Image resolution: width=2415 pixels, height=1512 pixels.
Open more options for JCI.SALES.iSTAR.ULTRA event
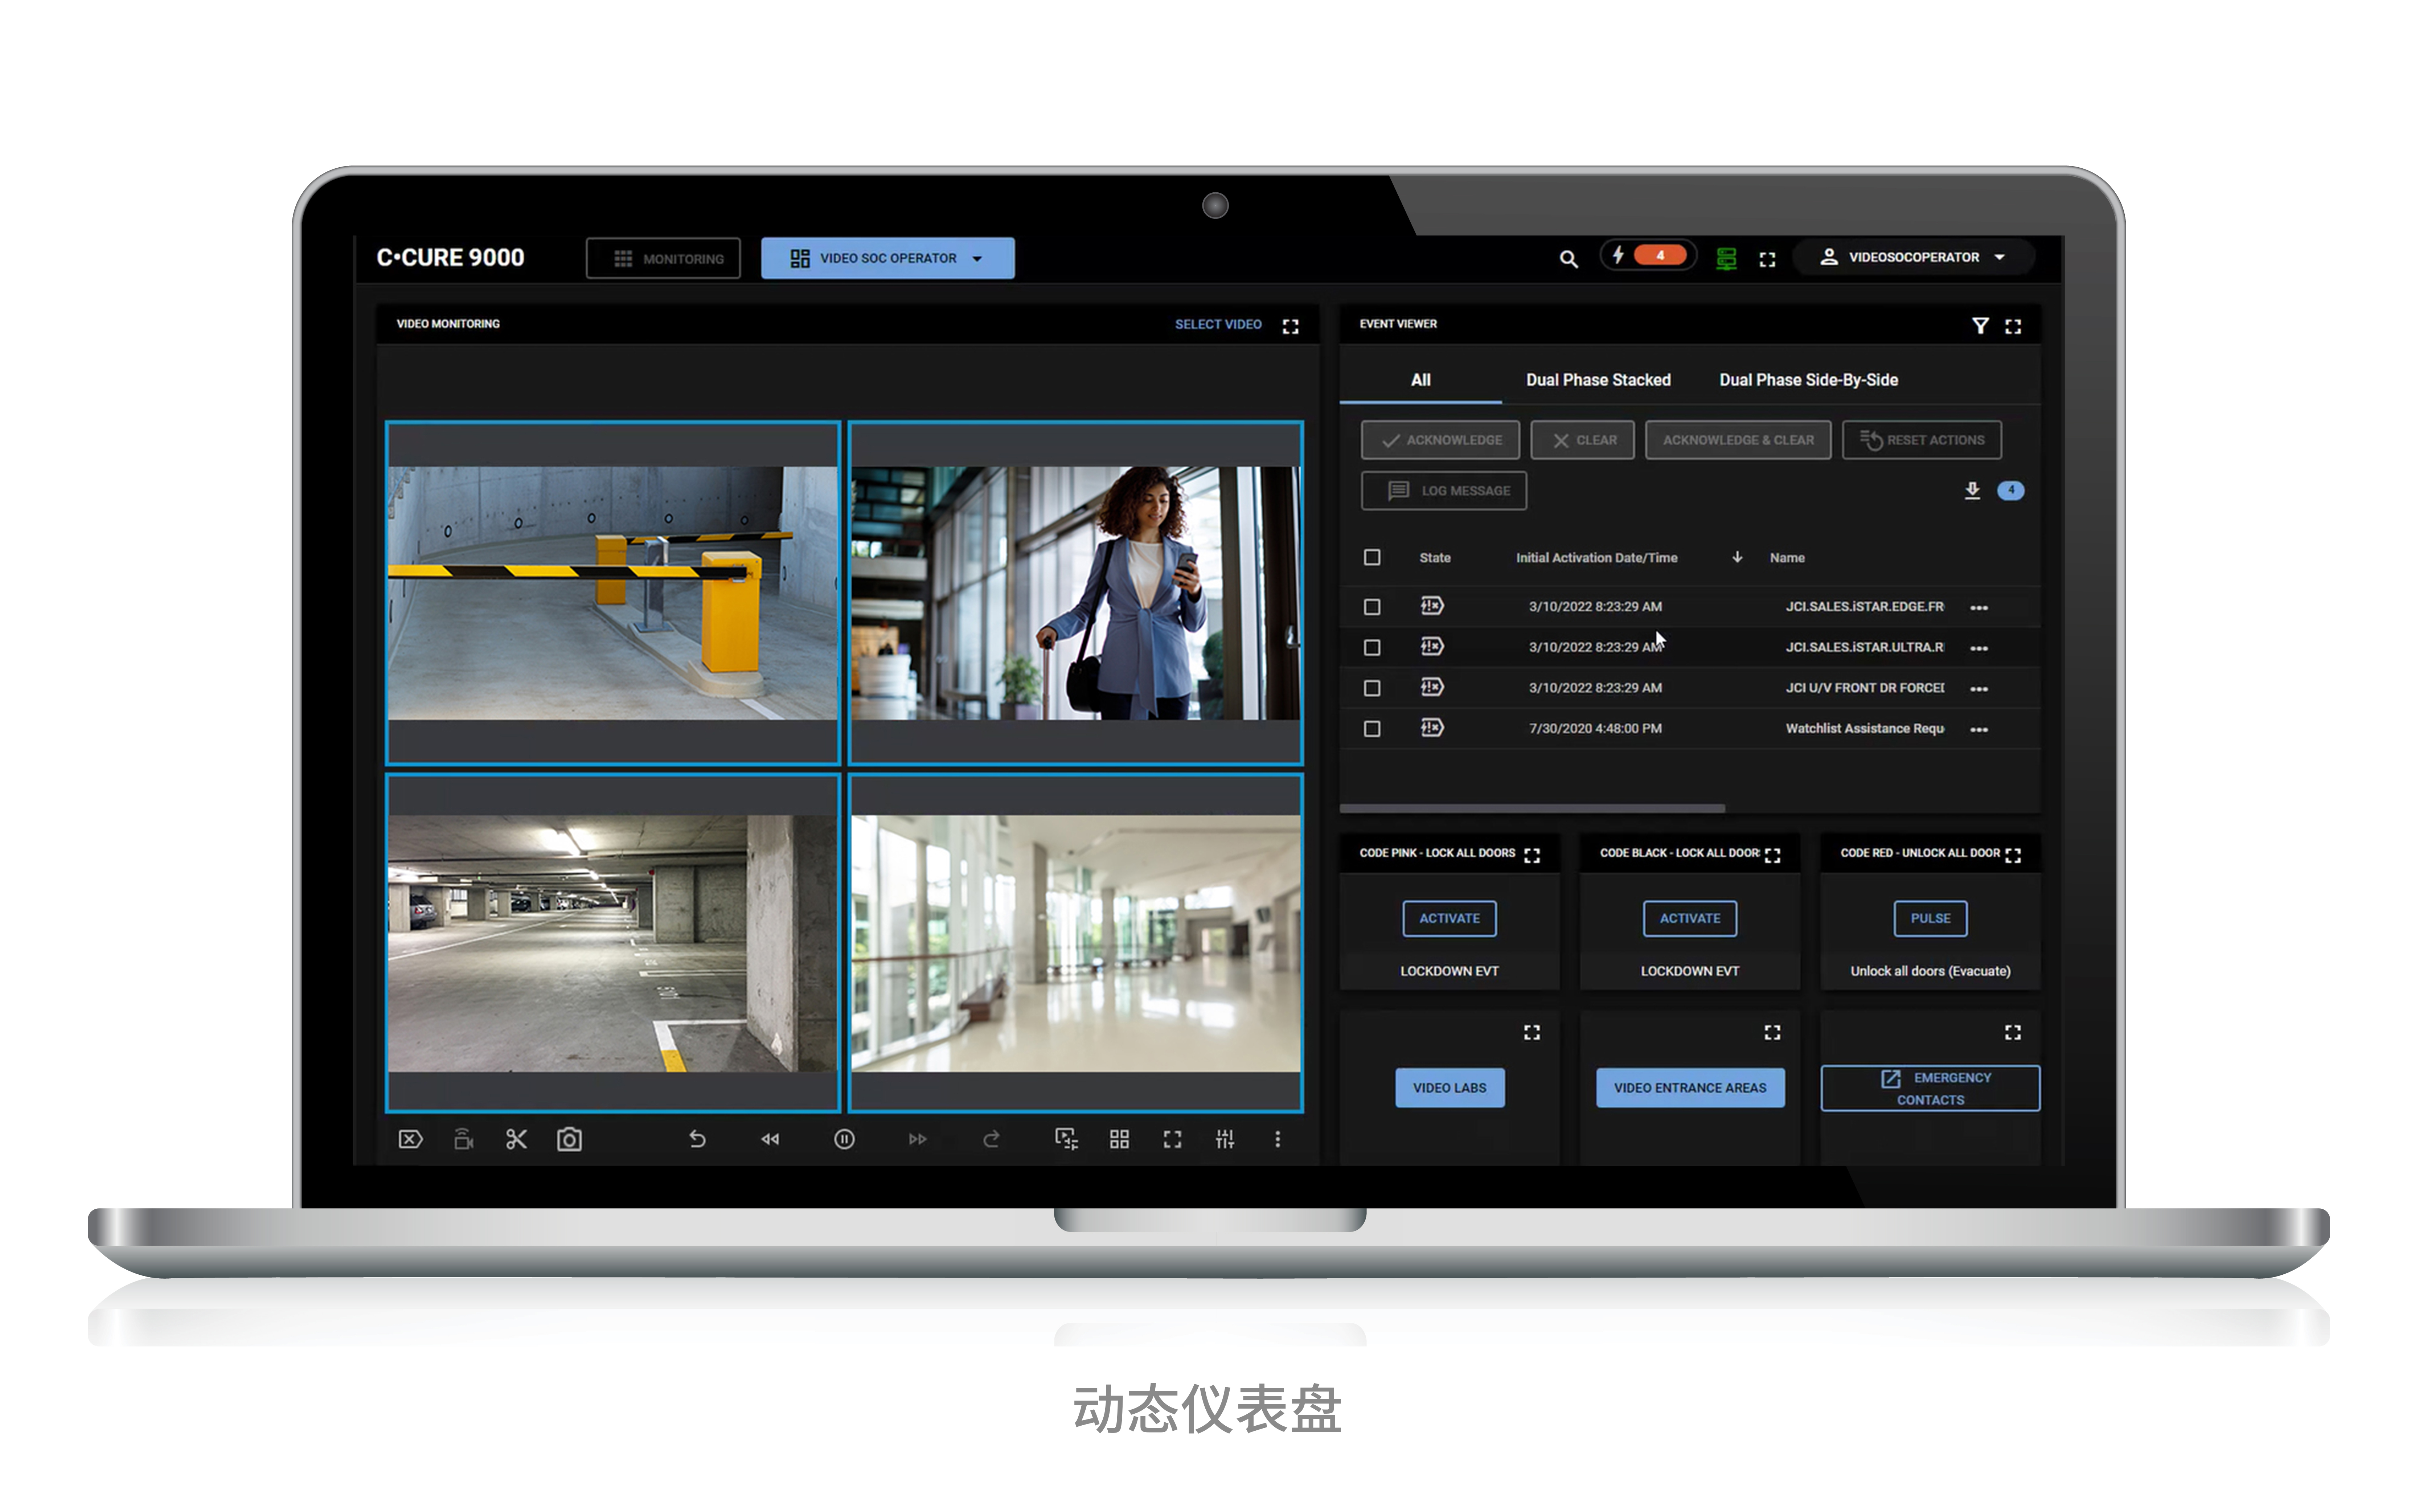click(1978, 649)
